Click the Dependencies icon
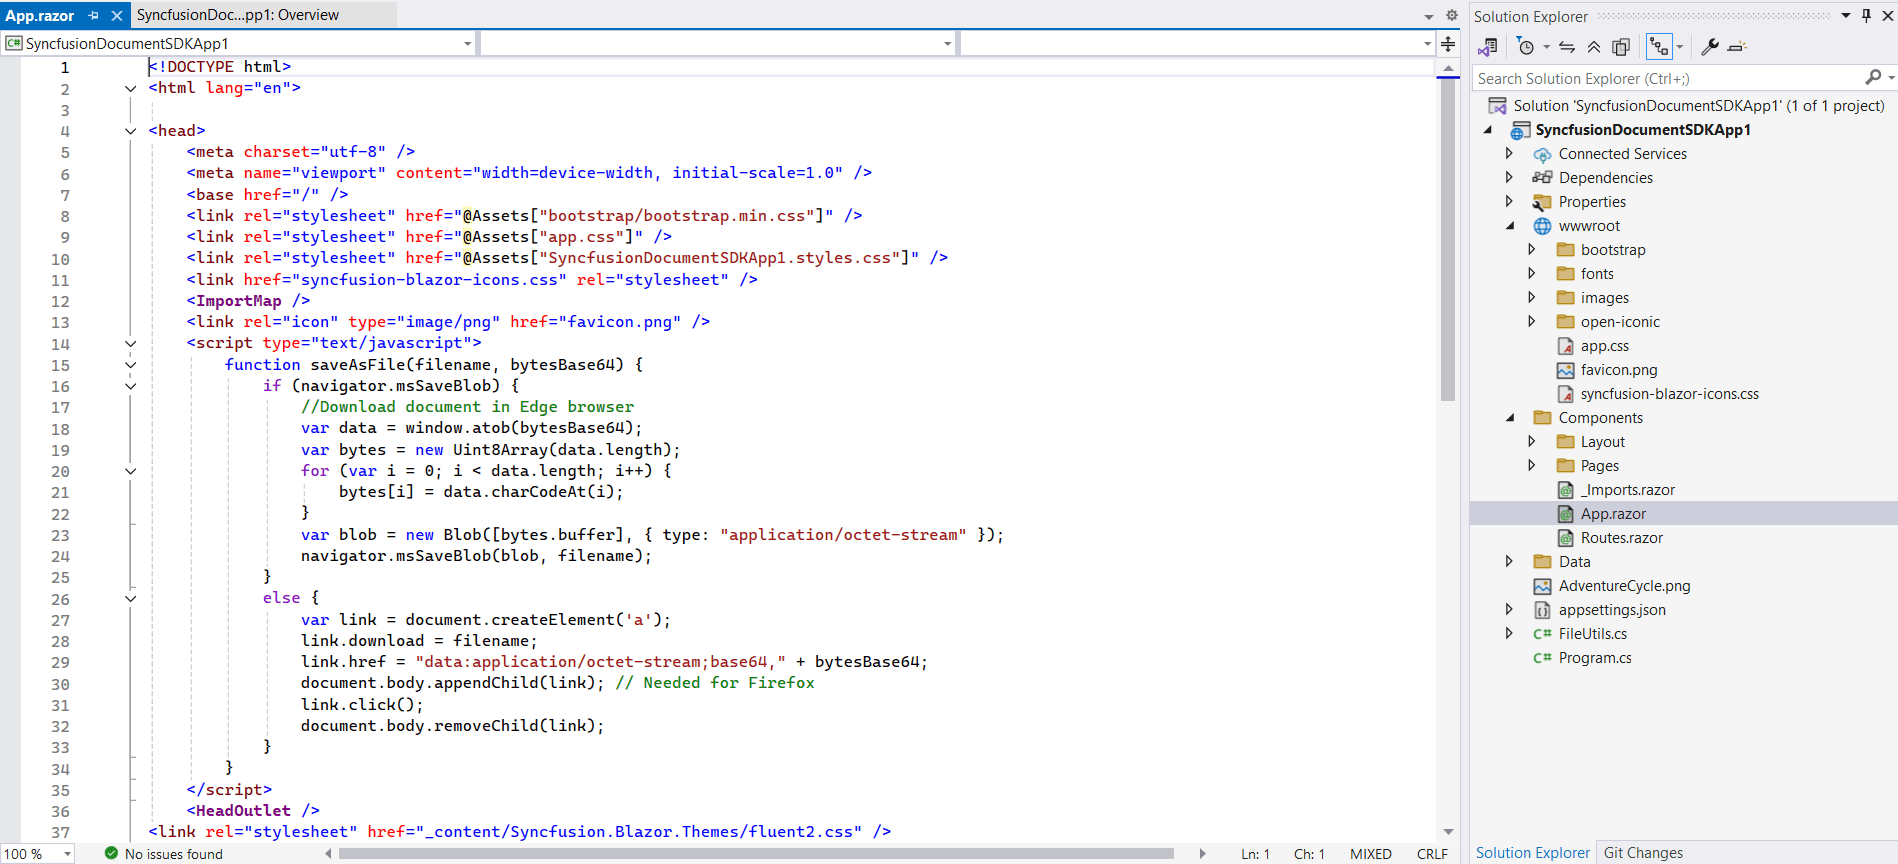The image size is (1898, 864). [1542, 178]
